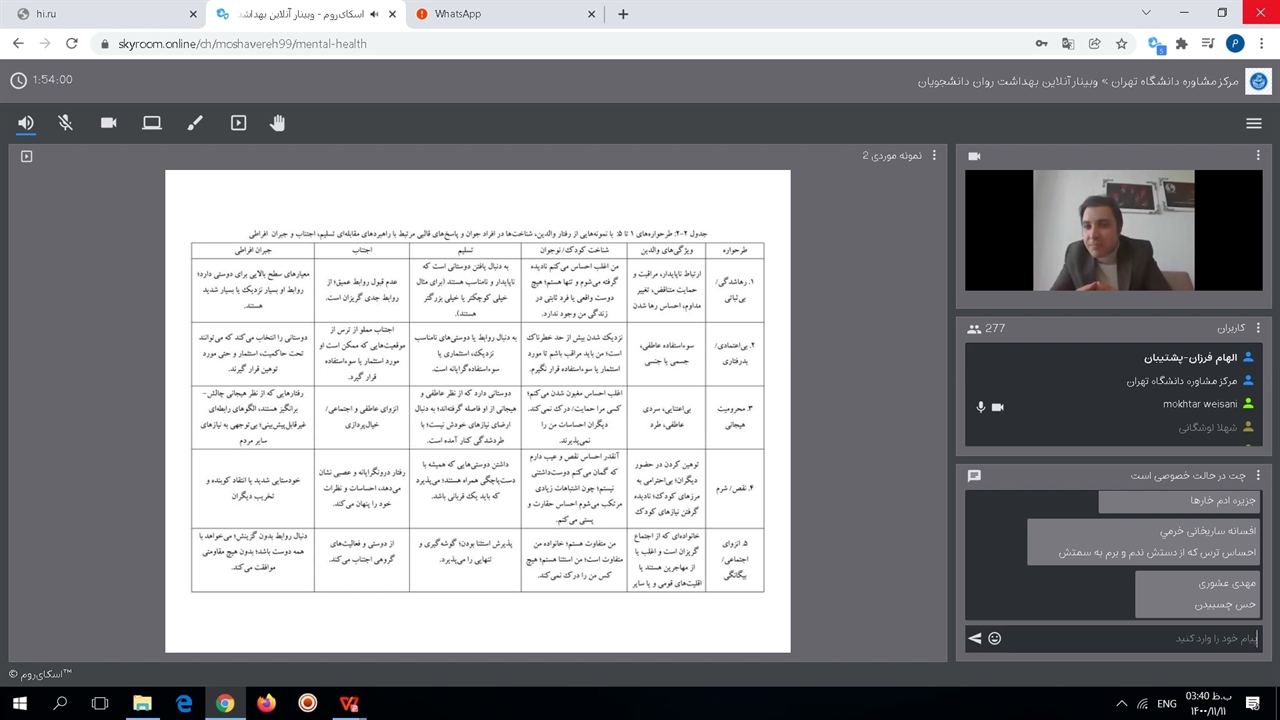
Task: Switch to the hi.ru browser tab
Action: (x=105, y=14)
